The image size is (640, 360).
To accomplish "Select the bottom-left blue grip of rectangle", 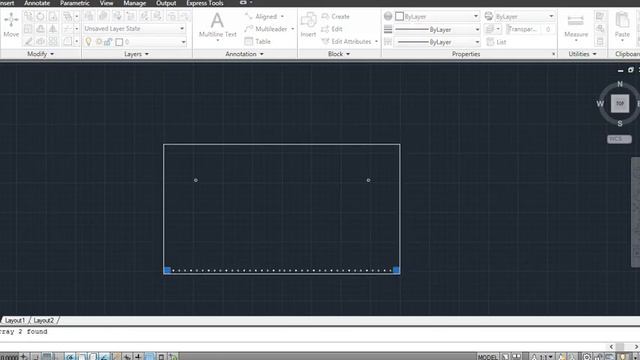I will 167,270.
